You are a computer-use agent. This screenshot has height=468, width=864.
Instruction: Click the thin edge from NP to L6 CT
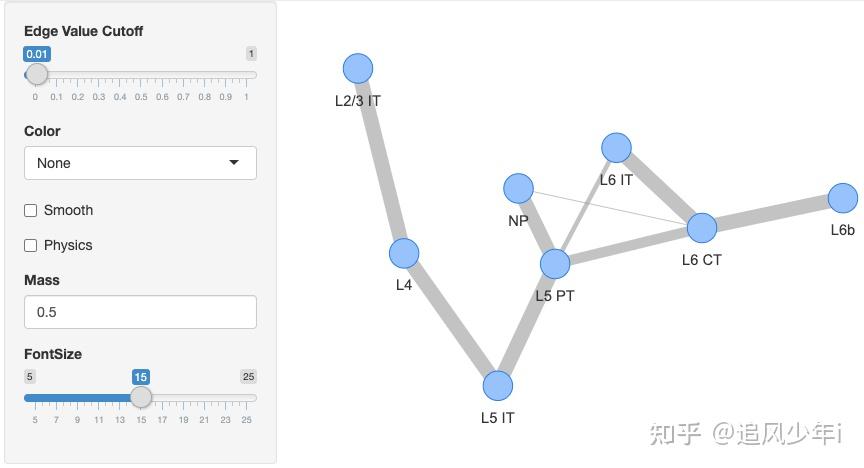(x=610, y=208)
